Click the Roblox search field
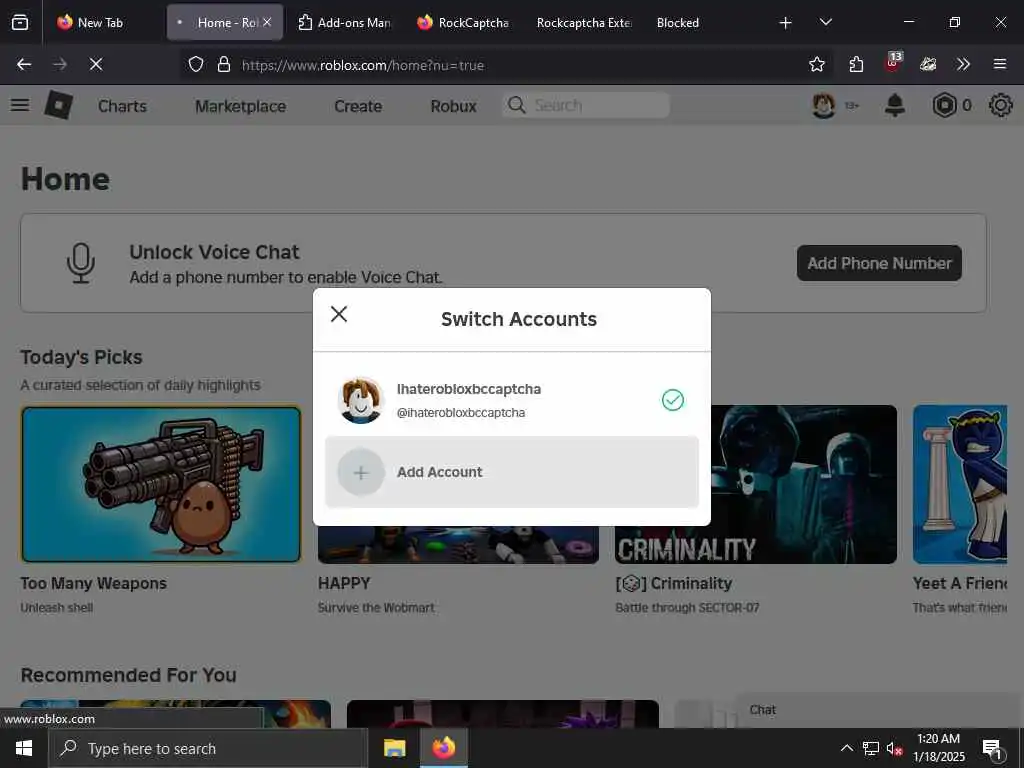1024x768 pixels. [x=586, y=105]
